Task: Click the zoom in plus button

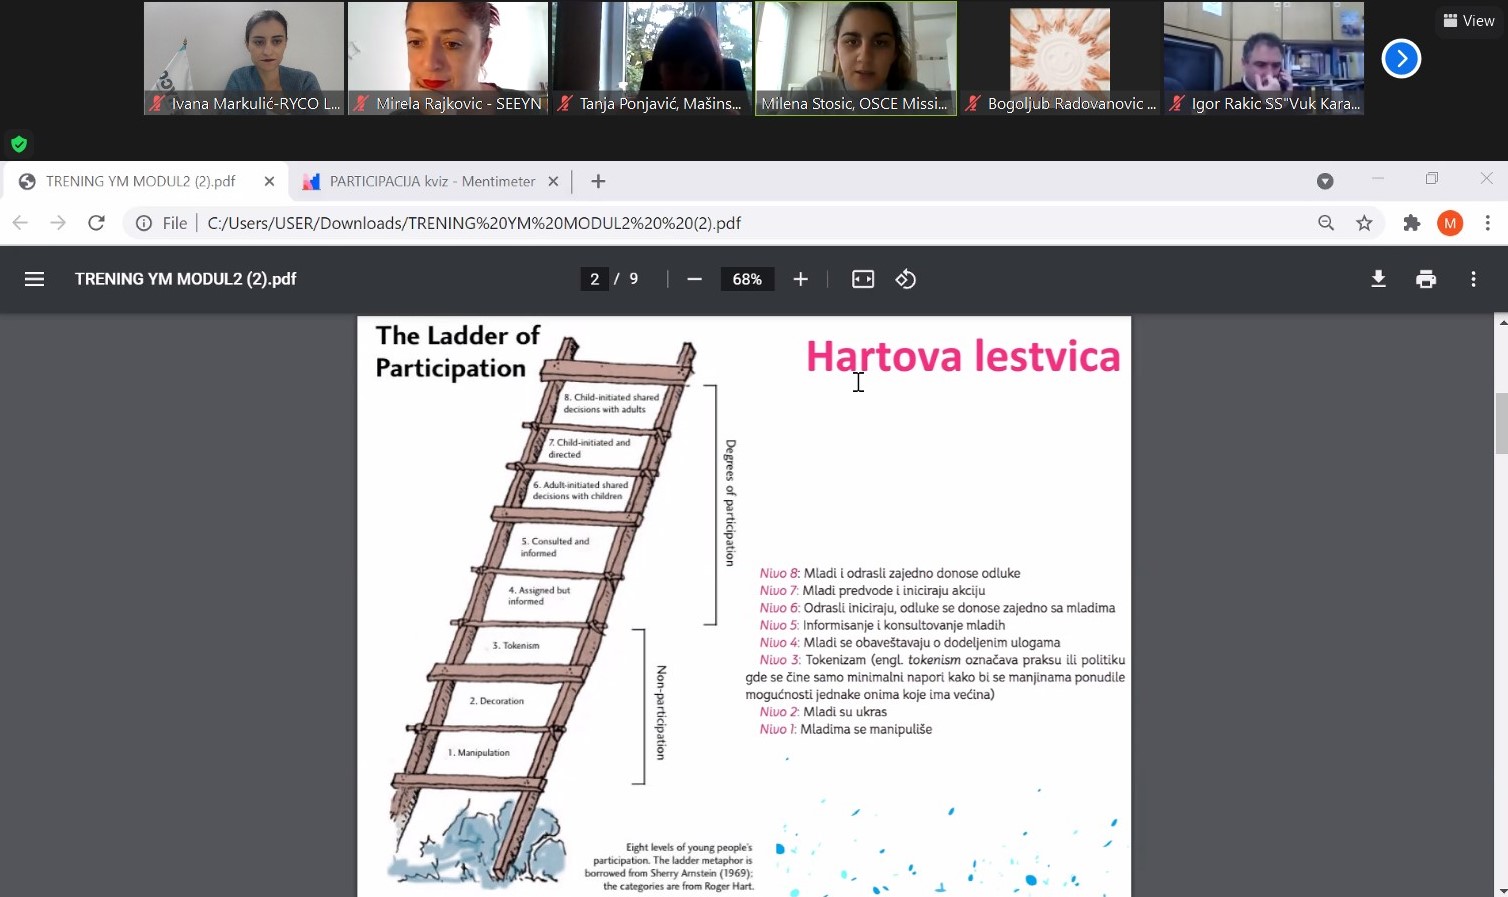Action: click(x=800, y=279)
